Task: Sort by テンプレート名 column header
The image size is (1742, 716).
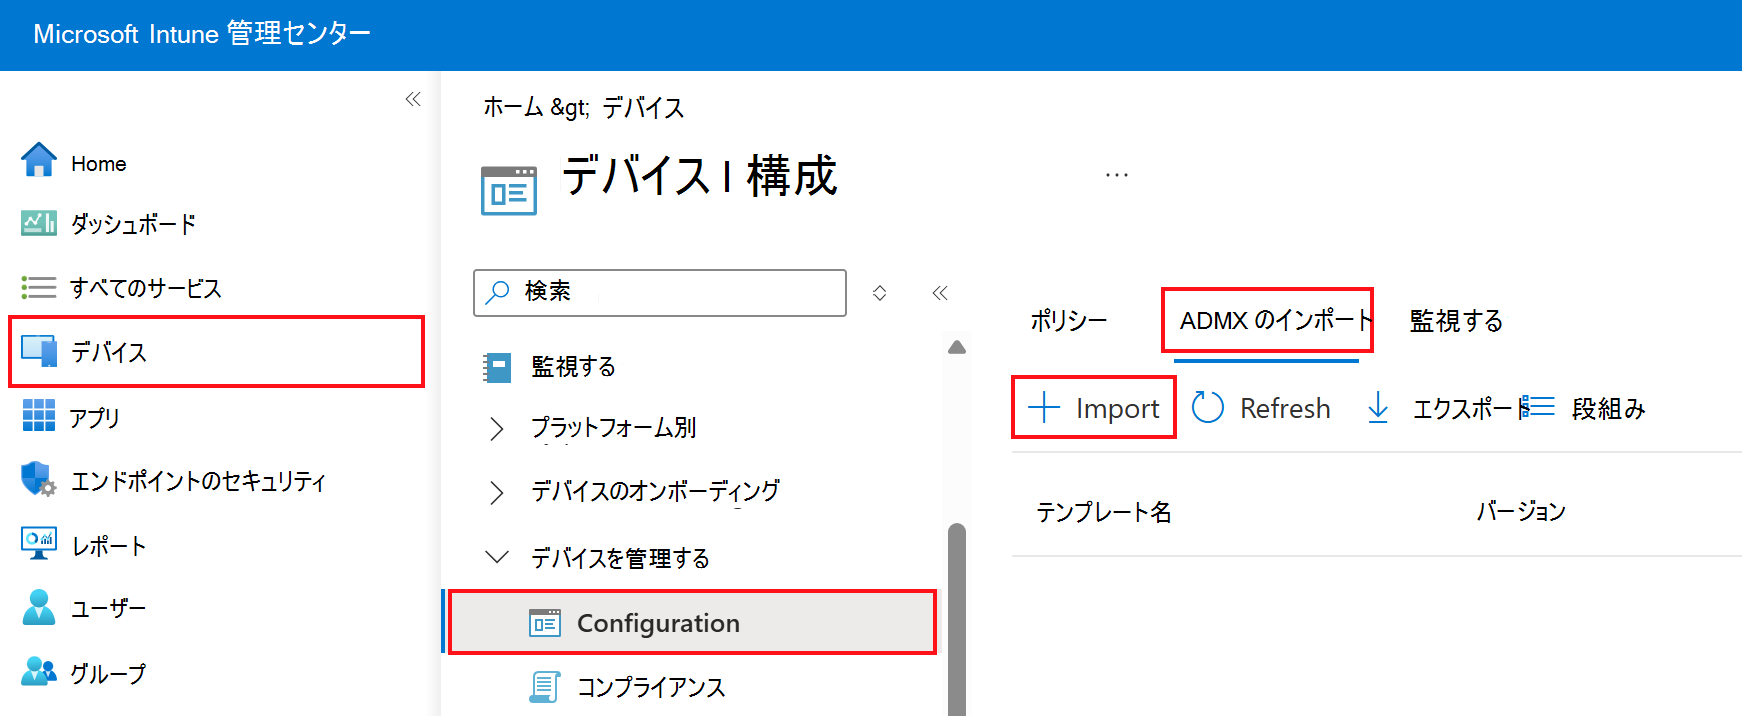Action: pyautogui.click(x=1103, y=512)
